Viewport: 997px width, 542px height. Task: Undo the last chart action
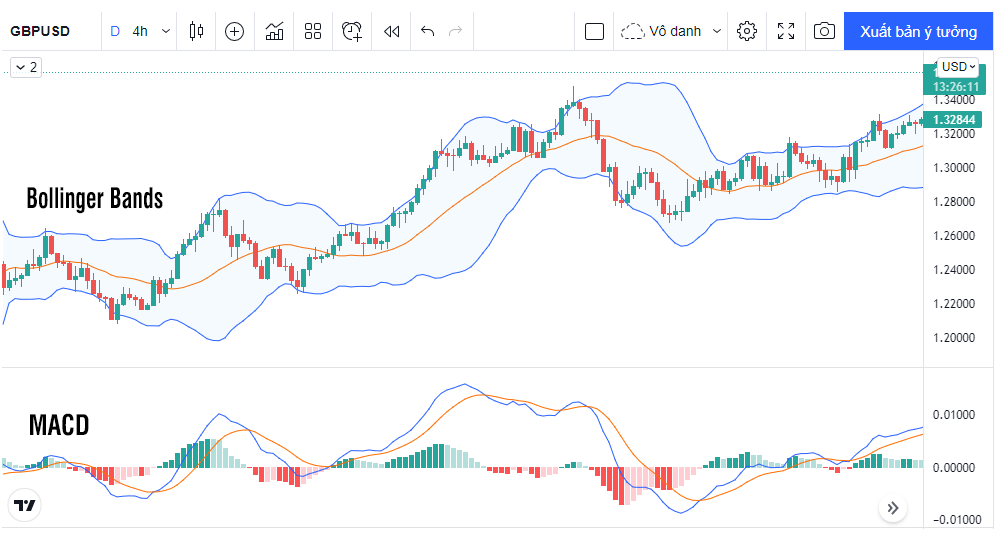[x=427, y=31]
